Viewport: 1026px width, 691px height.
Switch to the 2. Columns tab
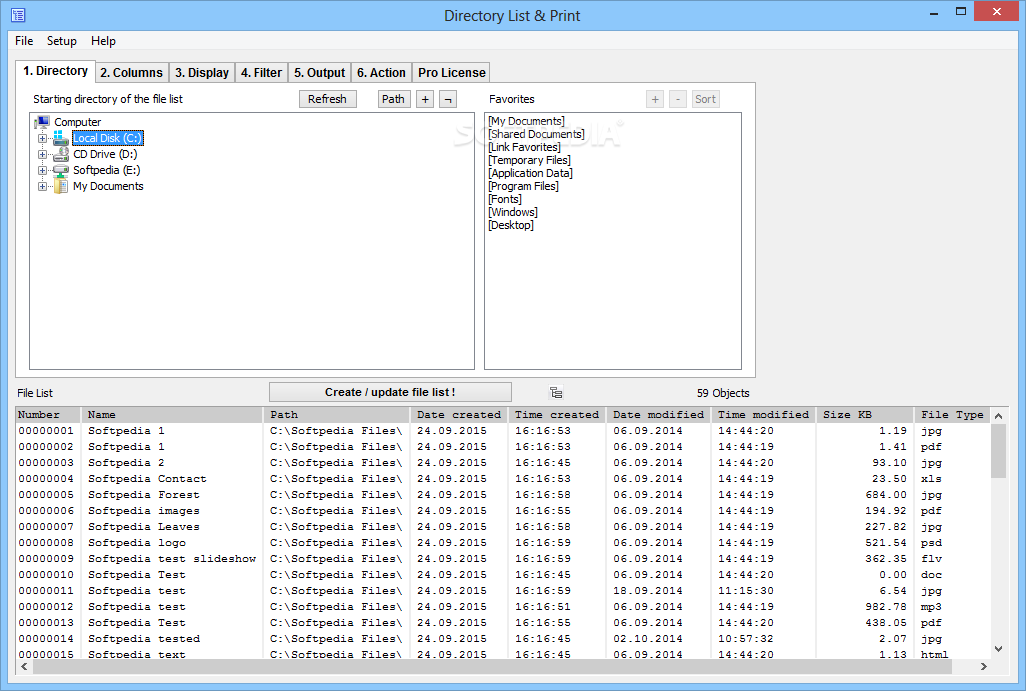[x=132, y=73]
